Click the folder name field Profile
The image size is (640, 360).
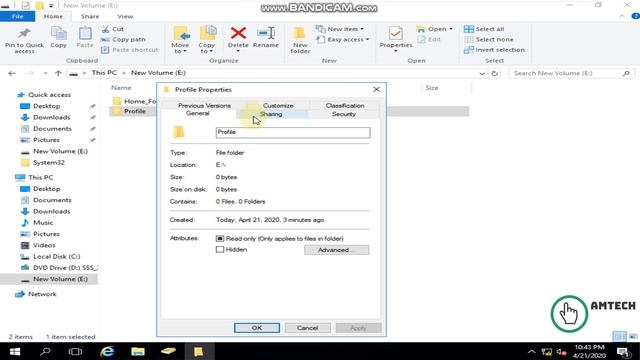(293, 132)
